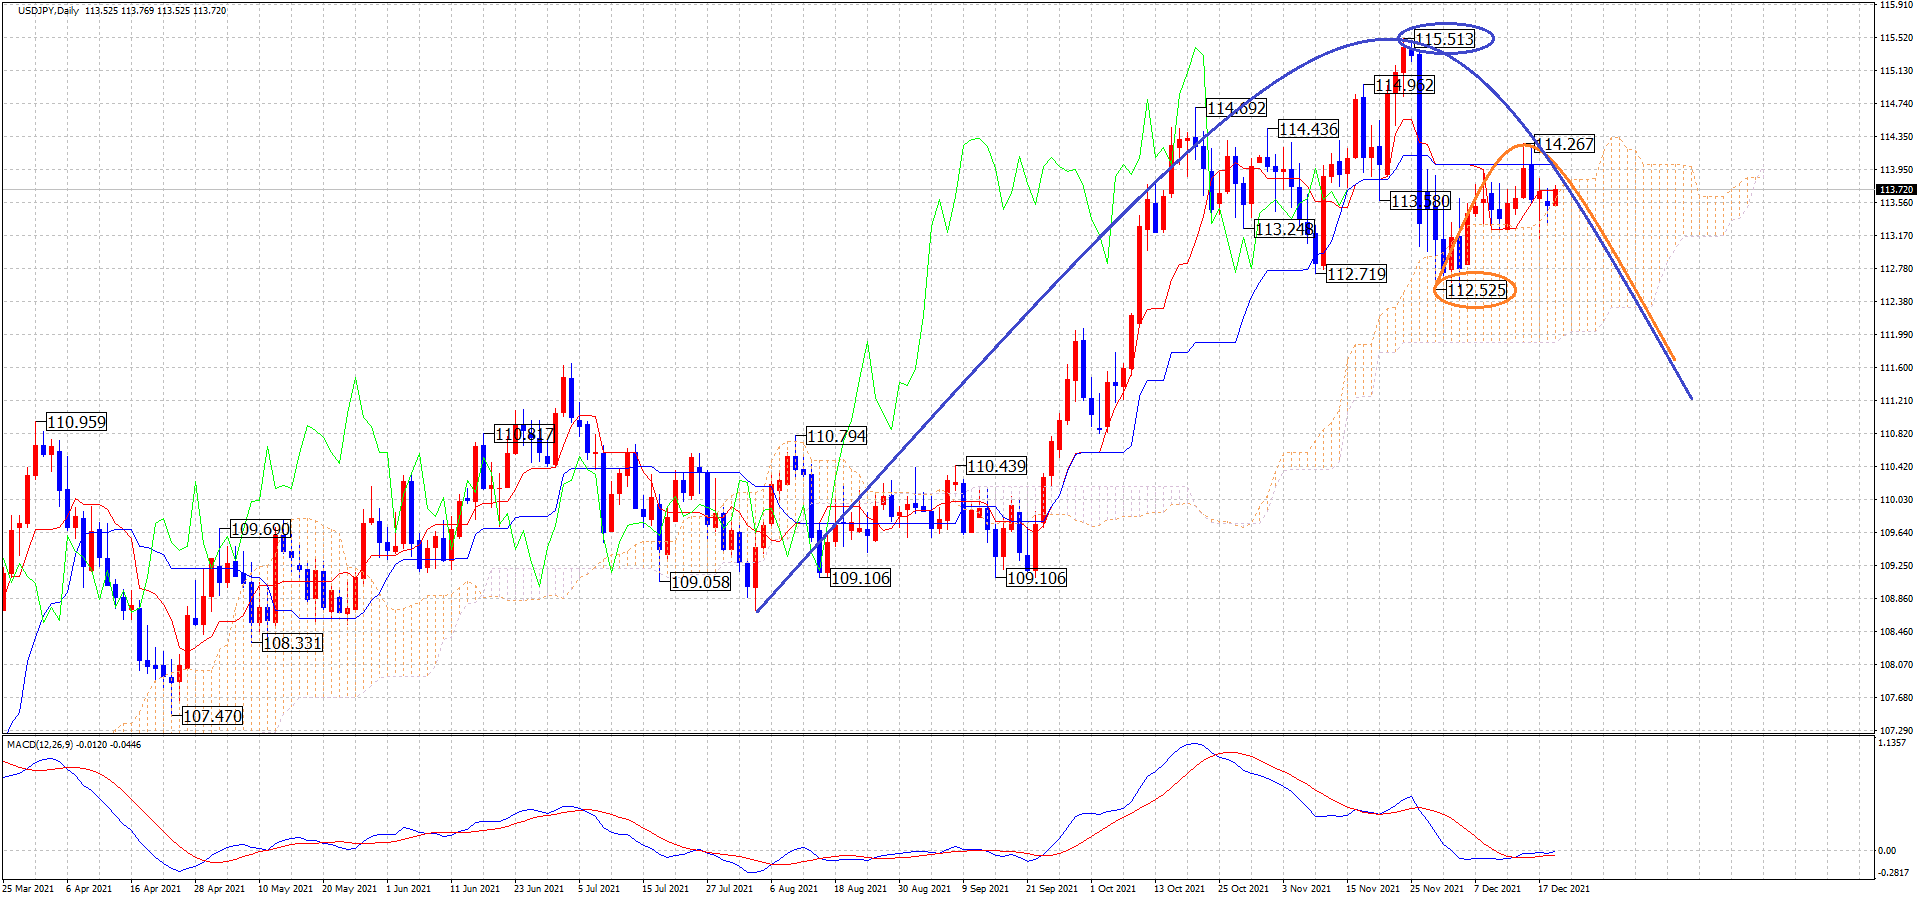Click the 13 Oct 2021 date on time axis

click(x=1179, y=888)
